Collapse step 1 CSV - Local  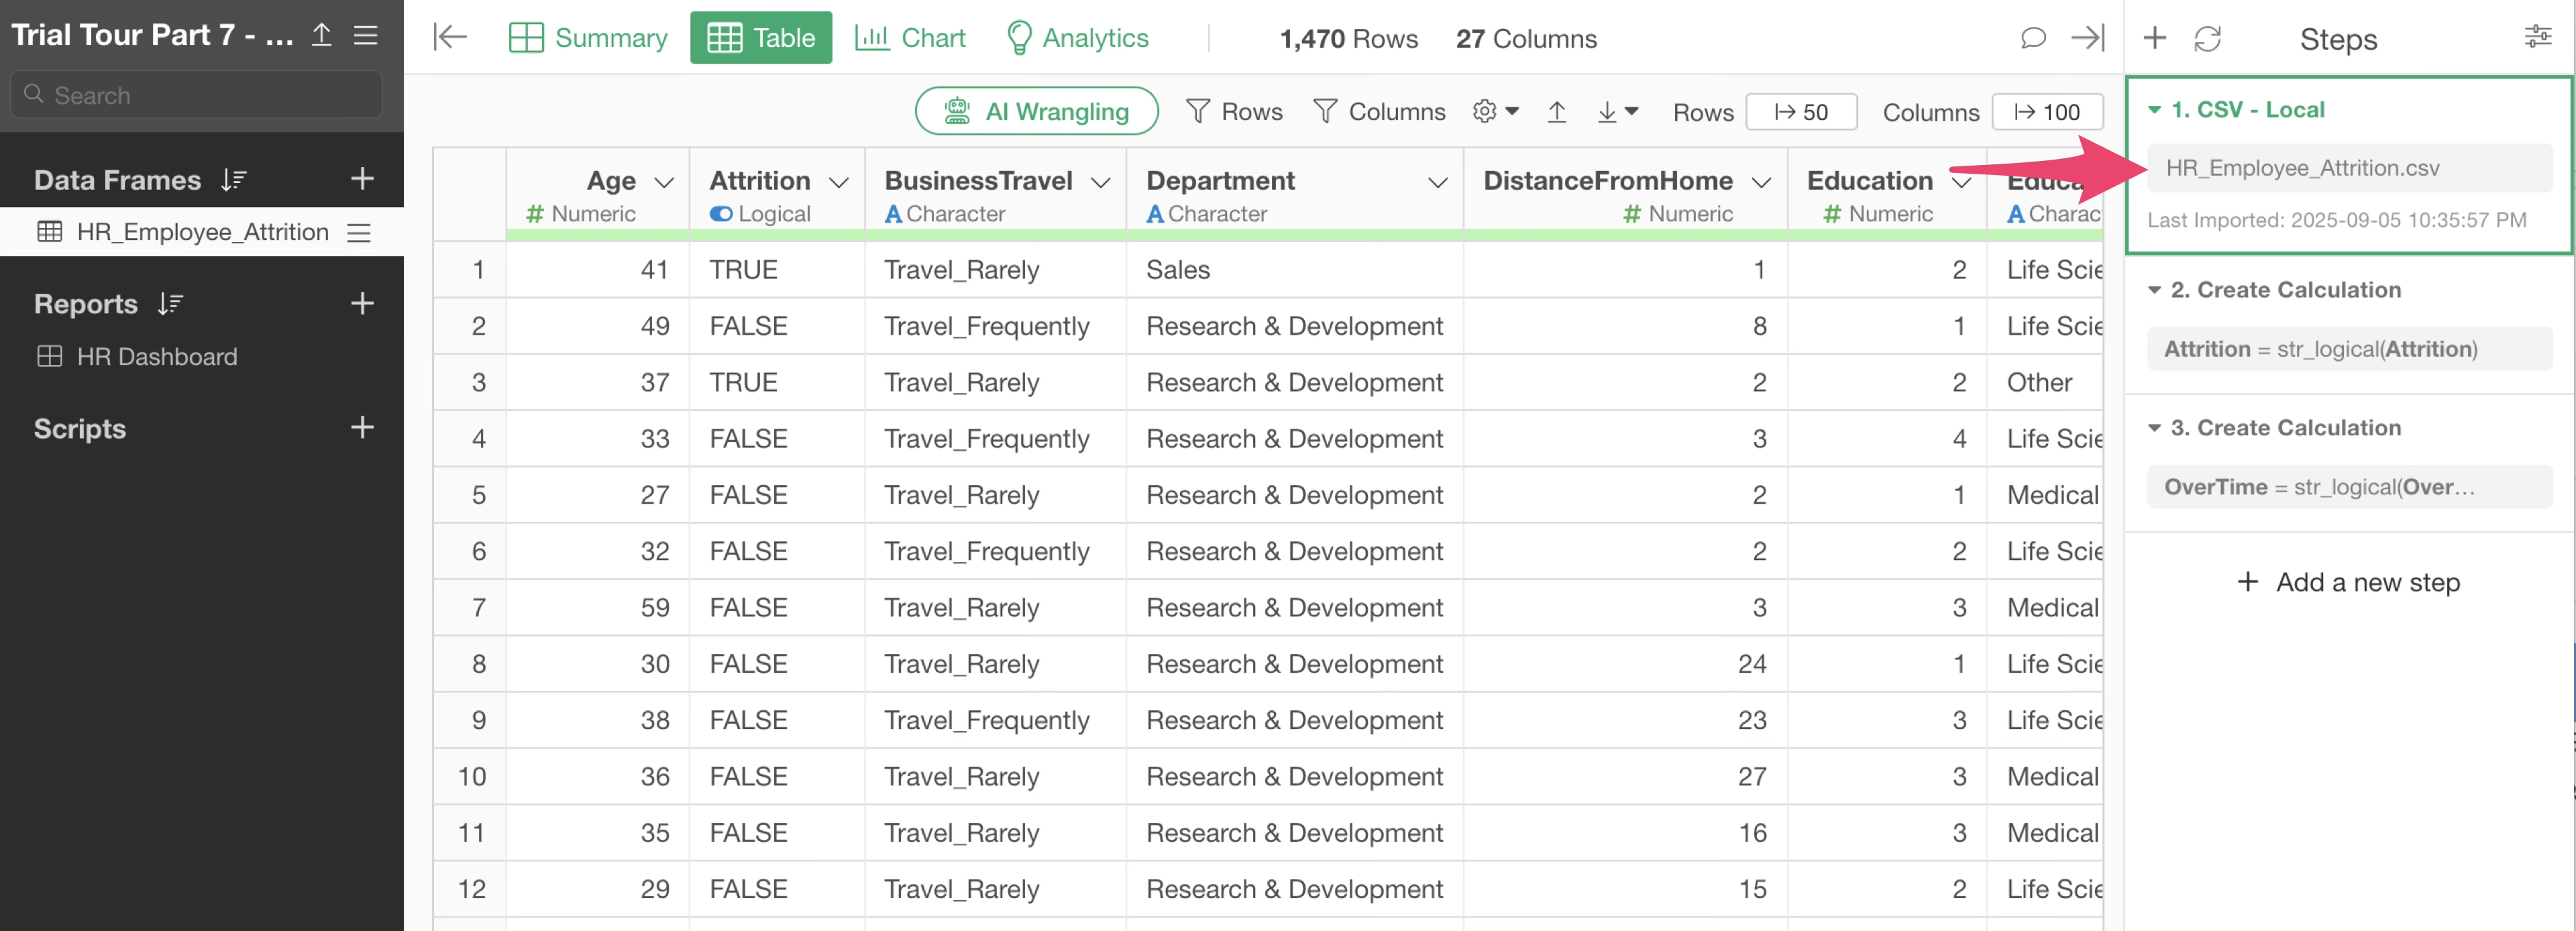coord(2155,110)
